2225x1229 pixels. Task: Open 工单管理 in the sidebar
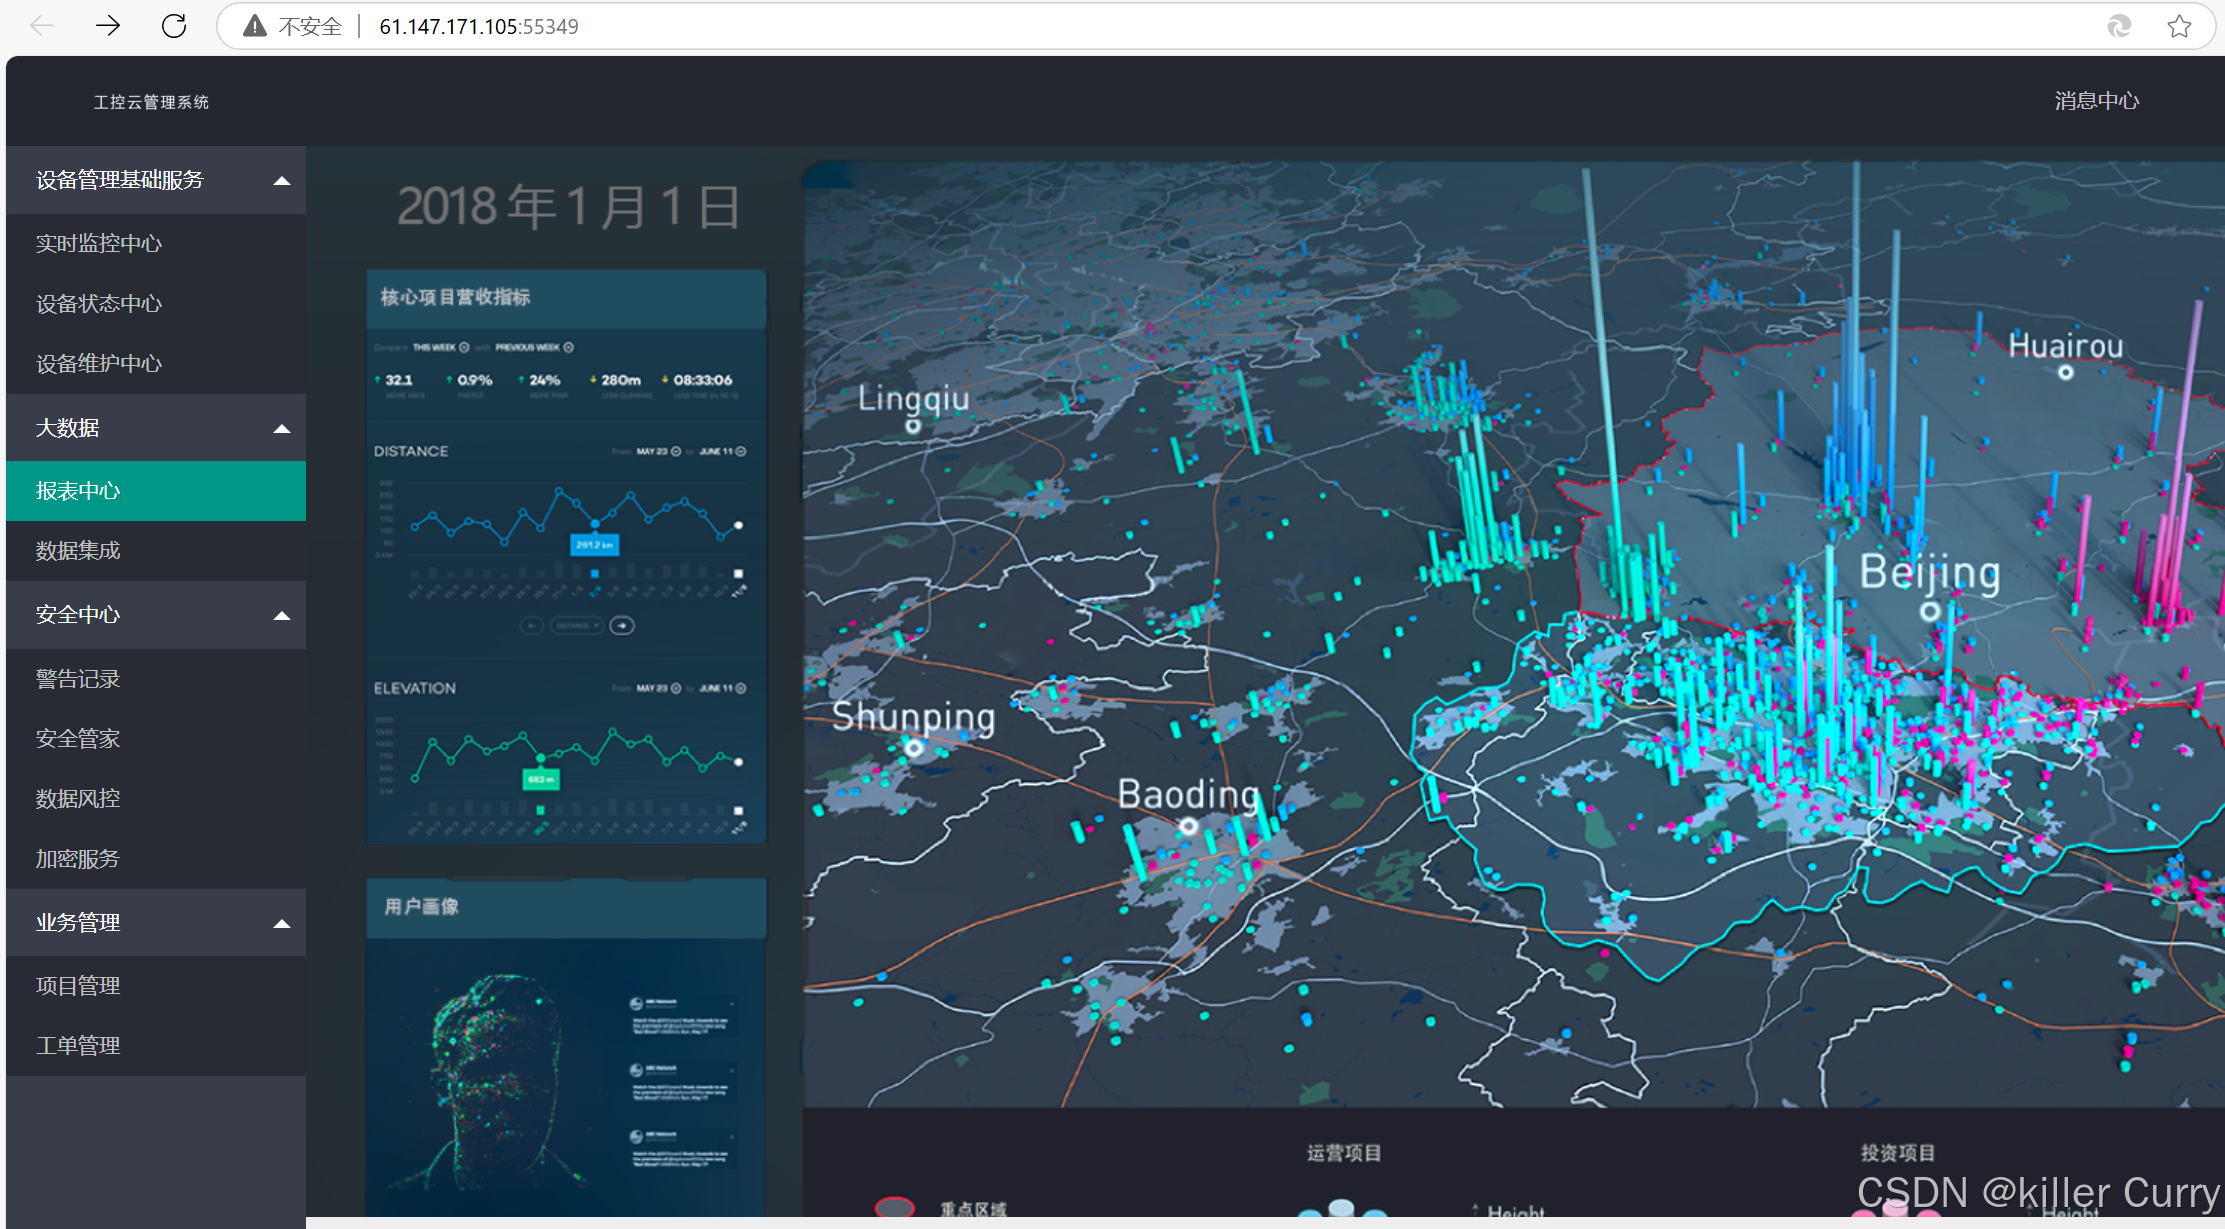(78, 1046)
